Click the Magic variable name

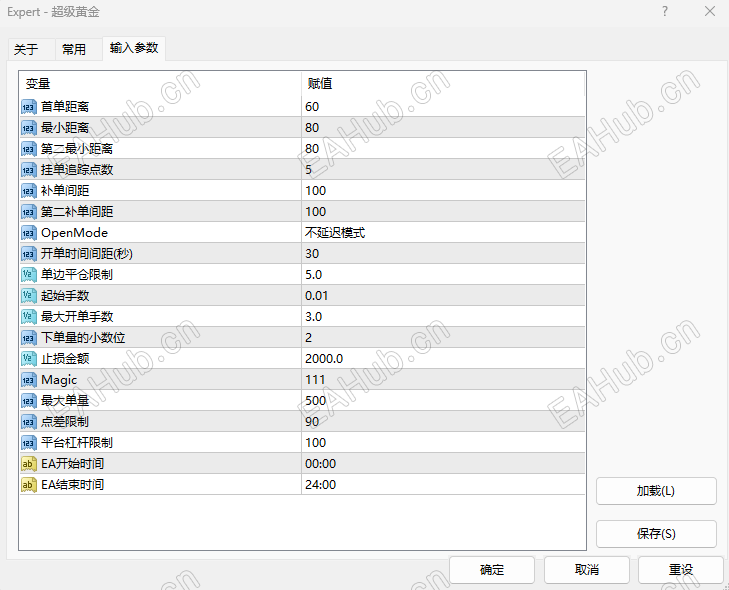pyautogui.click(x=59, y=380)
